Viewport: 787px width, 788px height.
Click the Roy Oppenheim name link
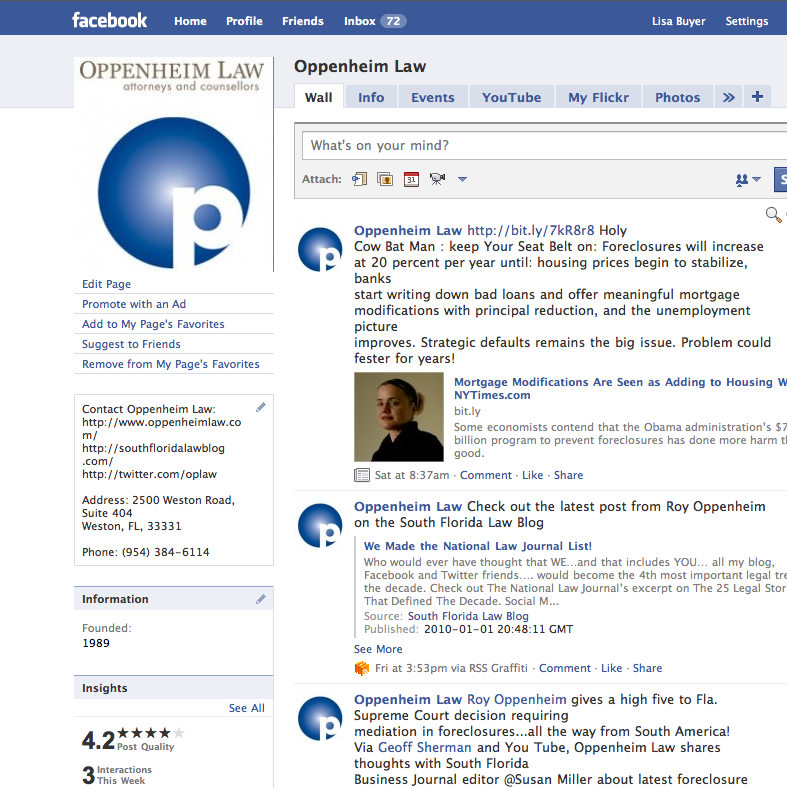point(517,699)
